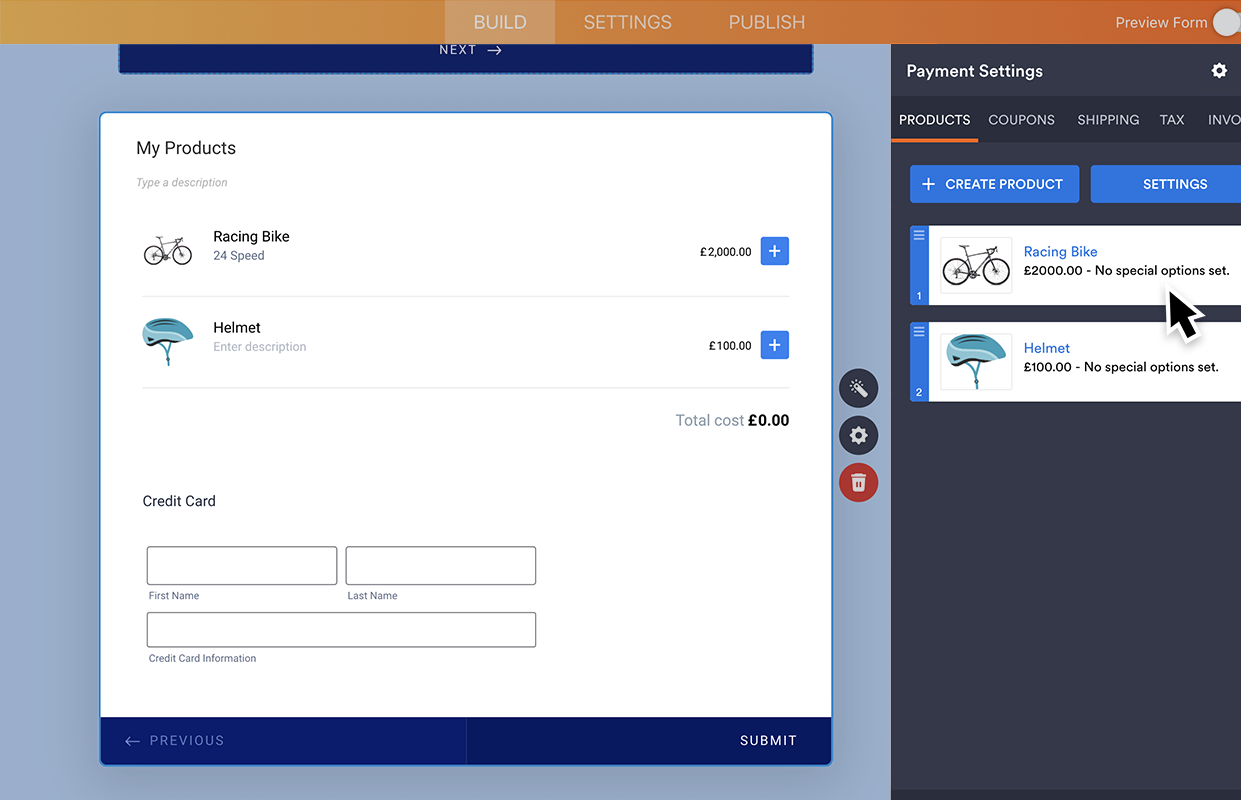
Task: Open the Shipping tab
Action: click(x=1107, y=120)
